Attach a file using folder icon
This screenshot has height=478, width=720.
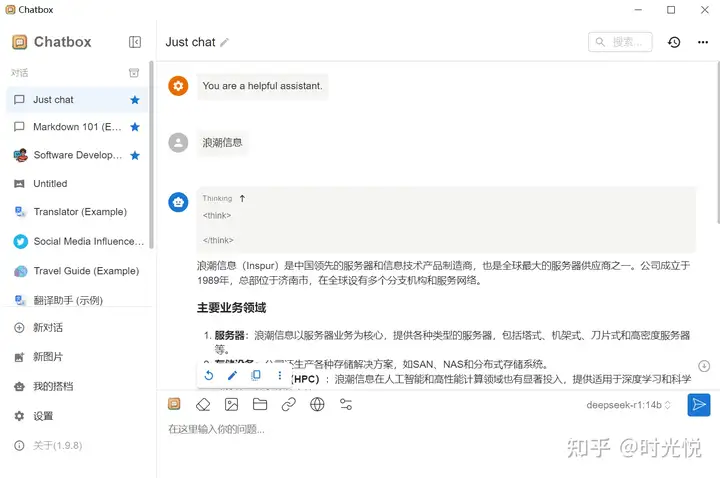260,404
